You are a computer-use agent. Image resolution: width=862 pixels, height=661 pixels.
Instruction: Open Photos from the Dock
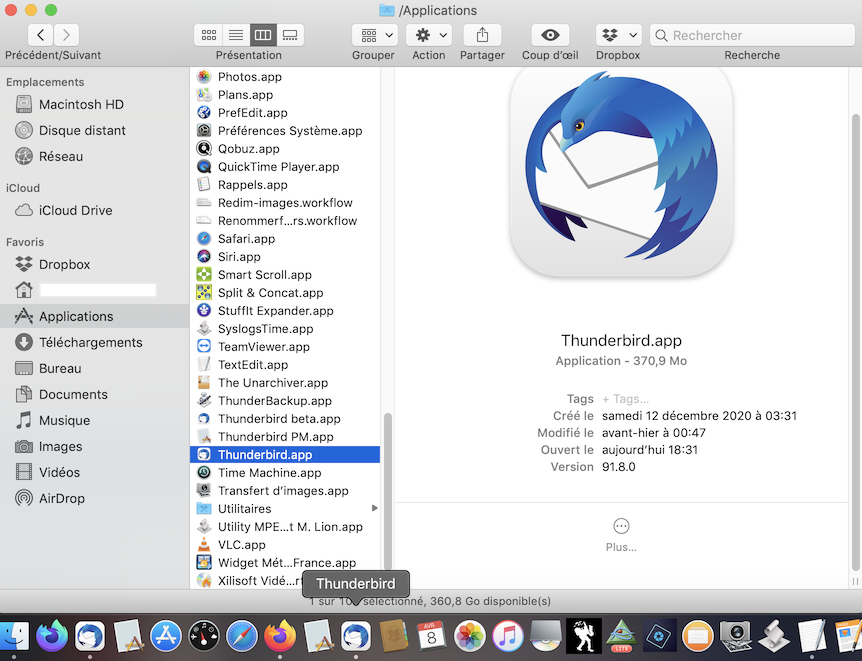click(469, 636)
